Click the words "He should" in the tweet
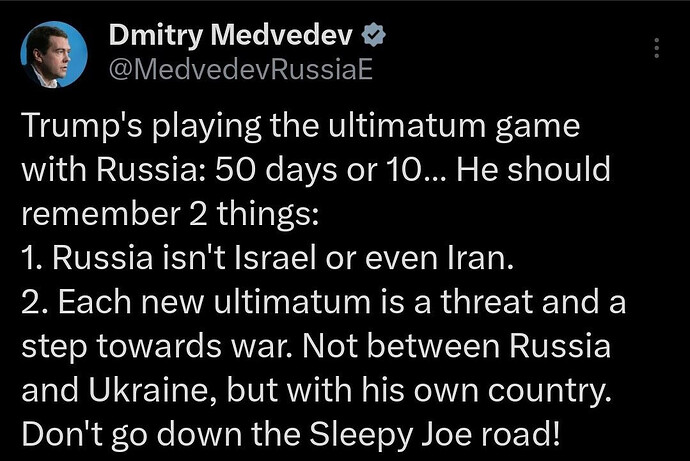 click(533, 170)
